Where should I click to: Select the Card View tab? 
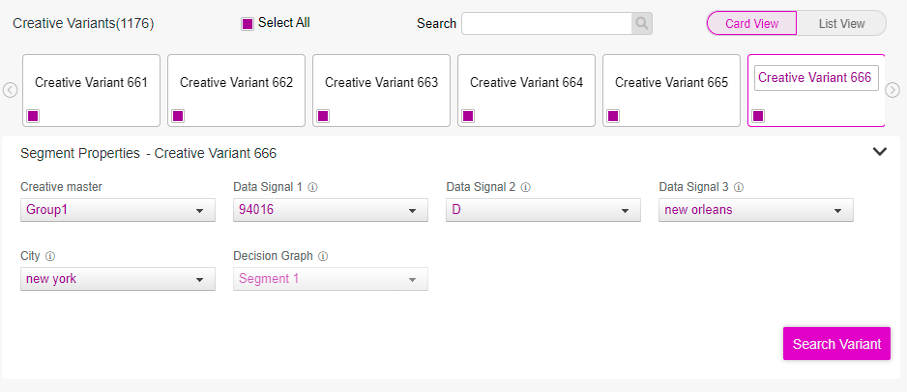click(752, 24)
